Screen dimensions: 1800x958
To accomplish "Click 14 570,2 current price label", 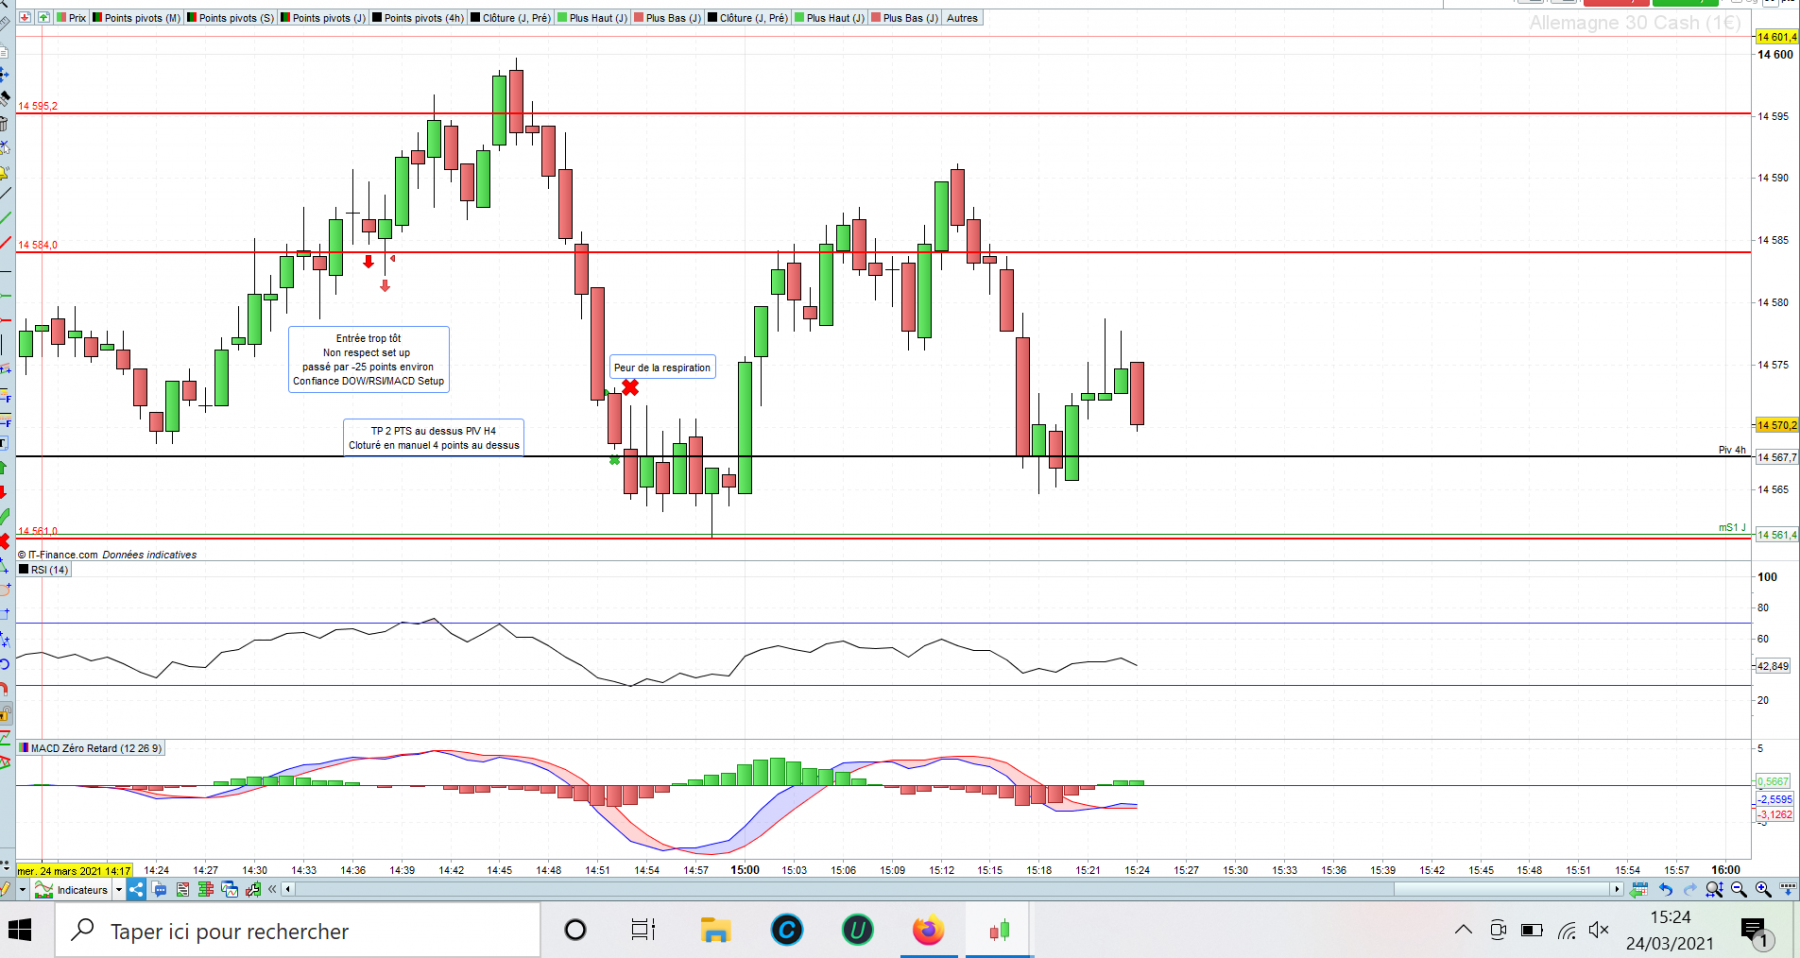I will tap(1776, 425).
